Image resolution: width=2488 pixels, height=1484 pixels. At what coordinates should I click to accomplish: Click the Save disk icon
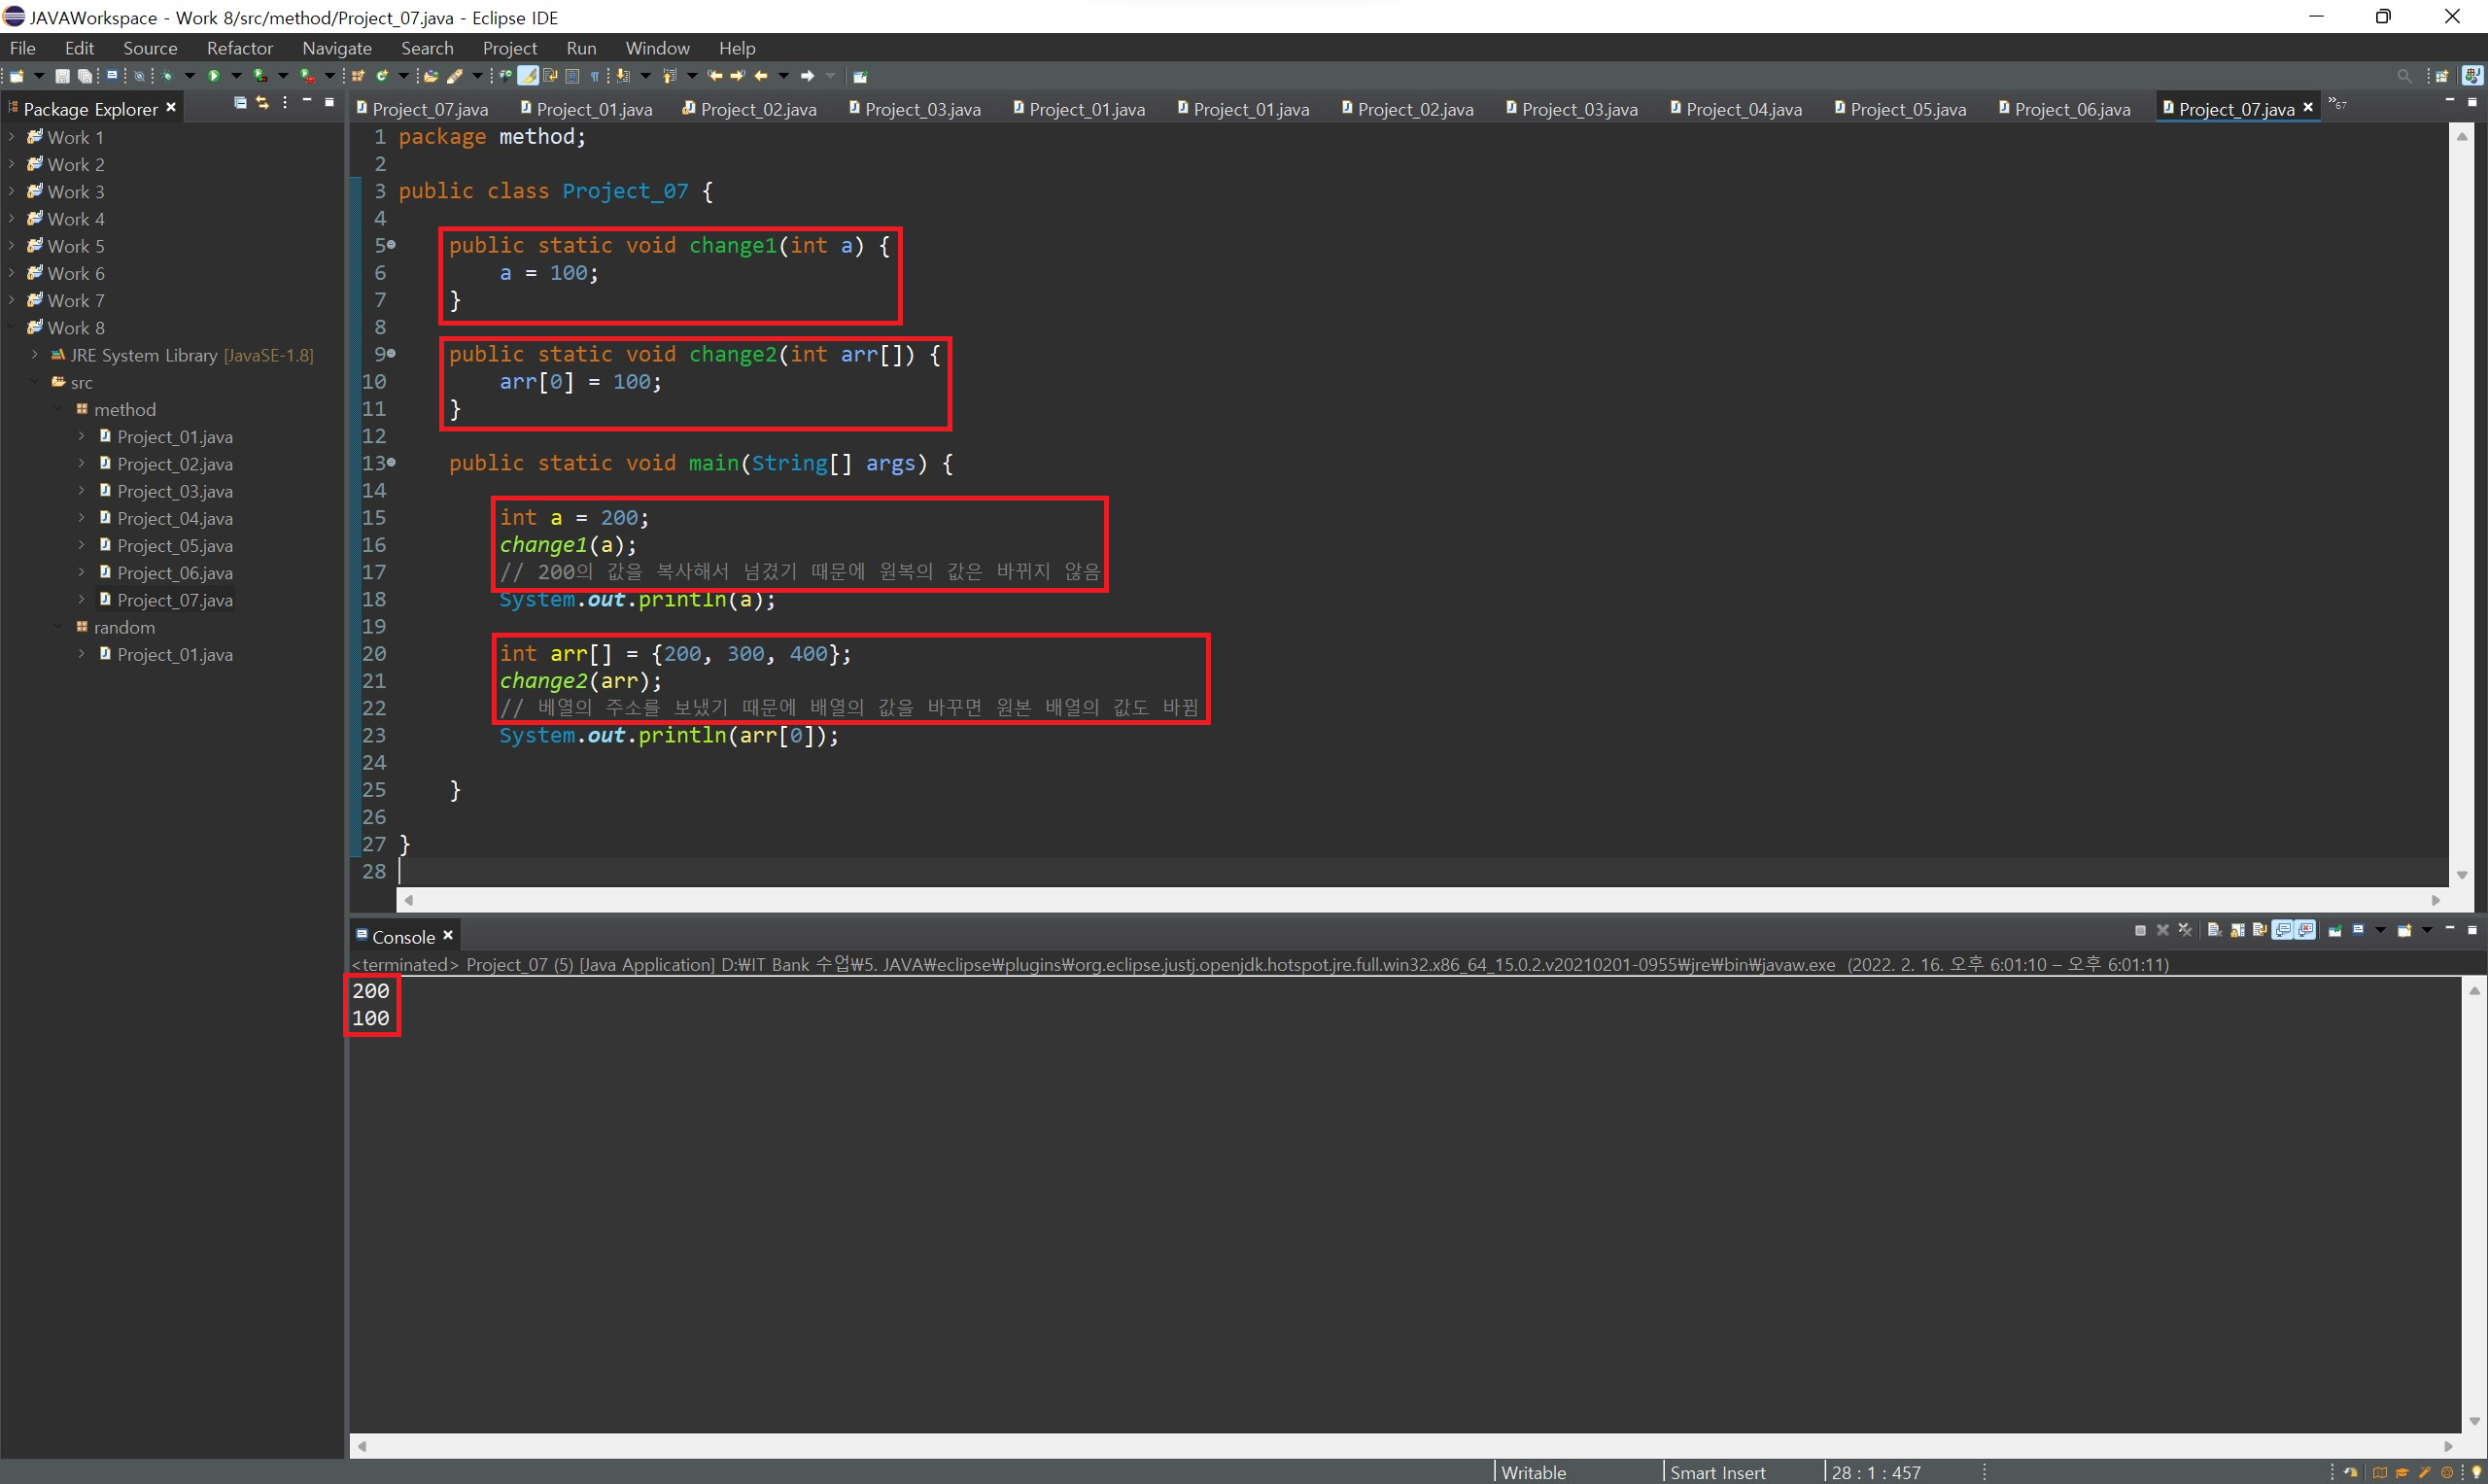(62, 76)
